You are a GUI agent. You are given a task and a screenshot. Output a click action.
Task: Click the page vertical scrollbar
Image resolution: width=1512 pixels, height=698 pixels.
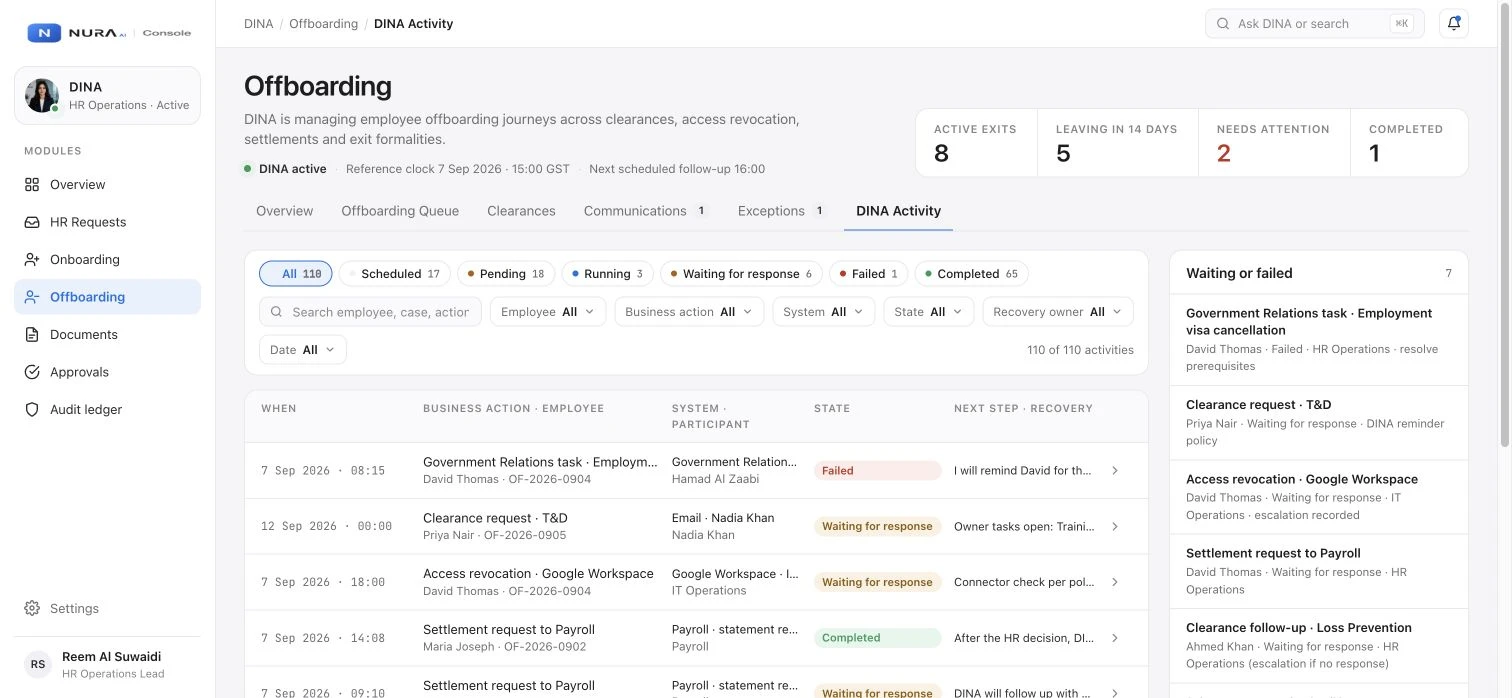[1505, 225]
